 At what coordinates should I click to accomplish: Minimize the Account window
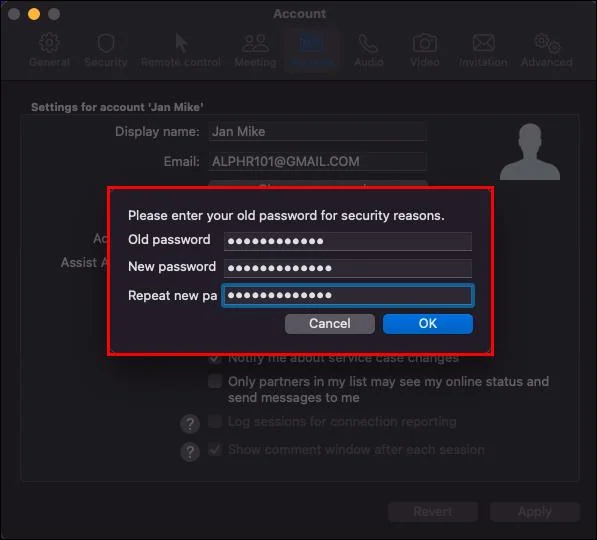(34, 14)
